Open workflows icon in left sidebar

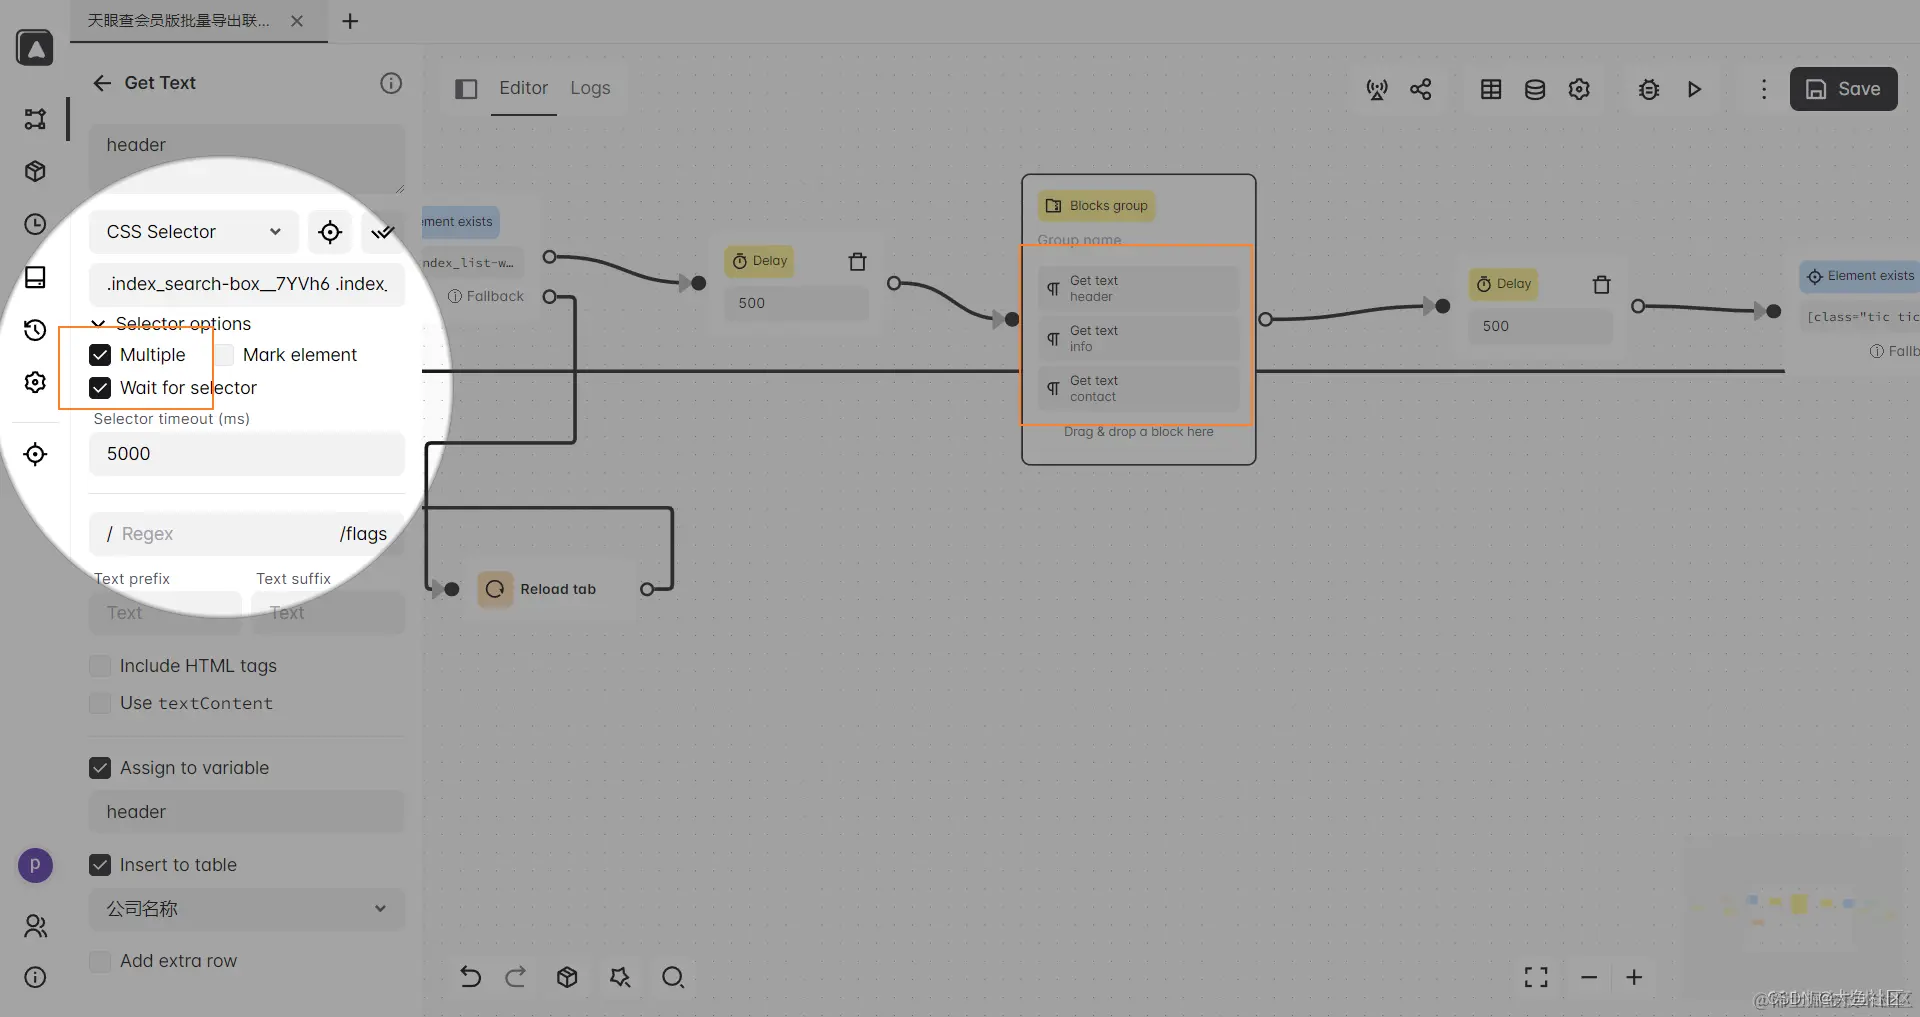pyautogui.click(x=35, y=119)
